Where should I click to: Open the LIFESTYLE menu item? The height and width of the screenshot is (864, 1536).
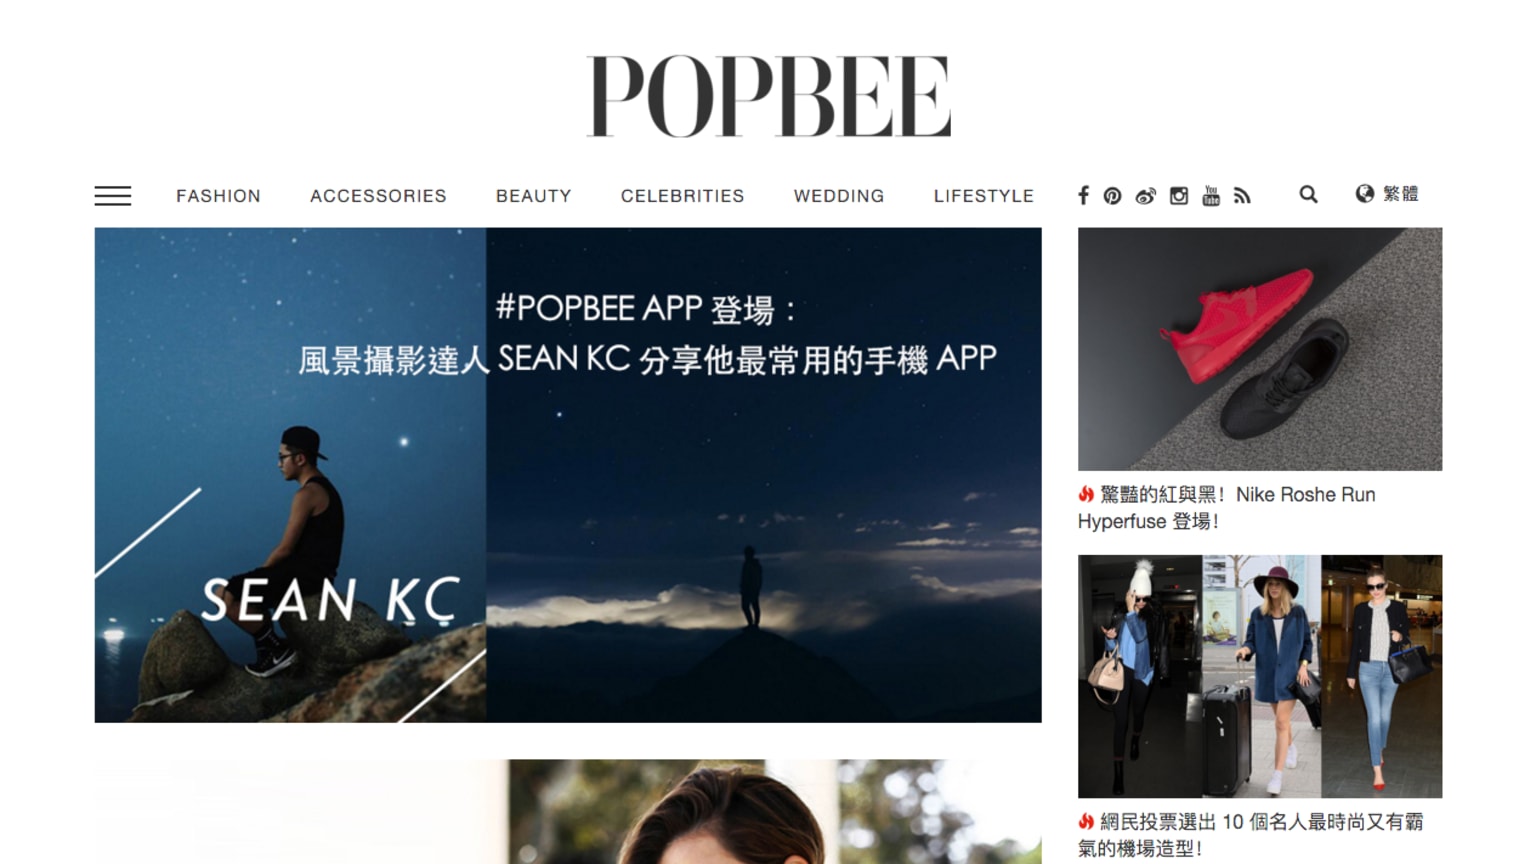tap(984, 196)
